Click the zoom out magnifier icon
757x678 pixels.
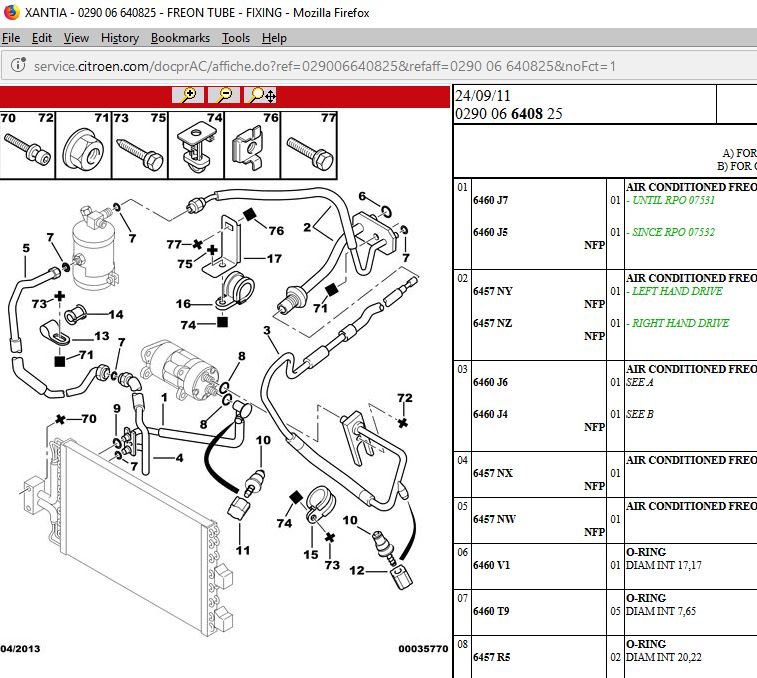coord(224,95)
